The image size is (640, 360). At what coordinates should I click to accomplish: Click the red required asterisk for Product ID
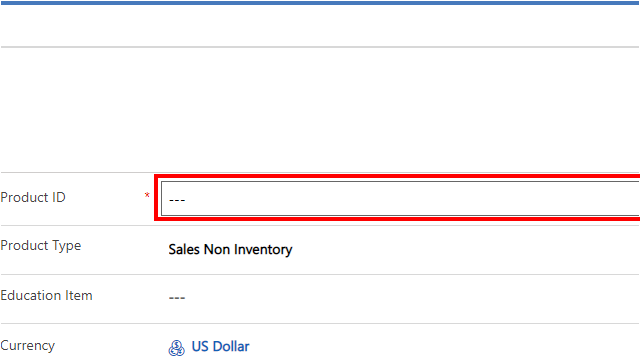pos(147,196)
